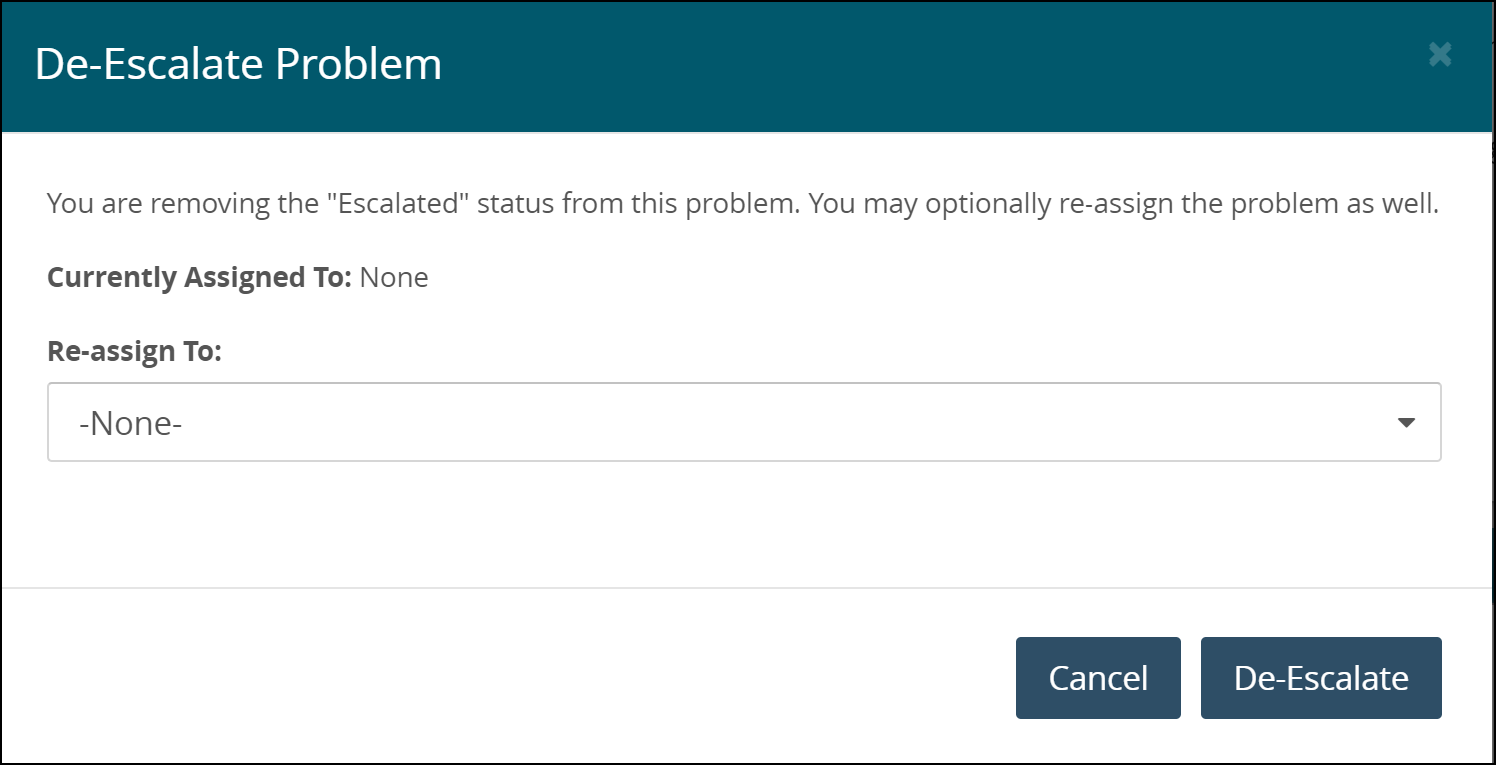Image resolution: width=1496 pixels, height=765 pixels.
Task: Click the "Currently Assigned To:" label
Action: (199, 277)
